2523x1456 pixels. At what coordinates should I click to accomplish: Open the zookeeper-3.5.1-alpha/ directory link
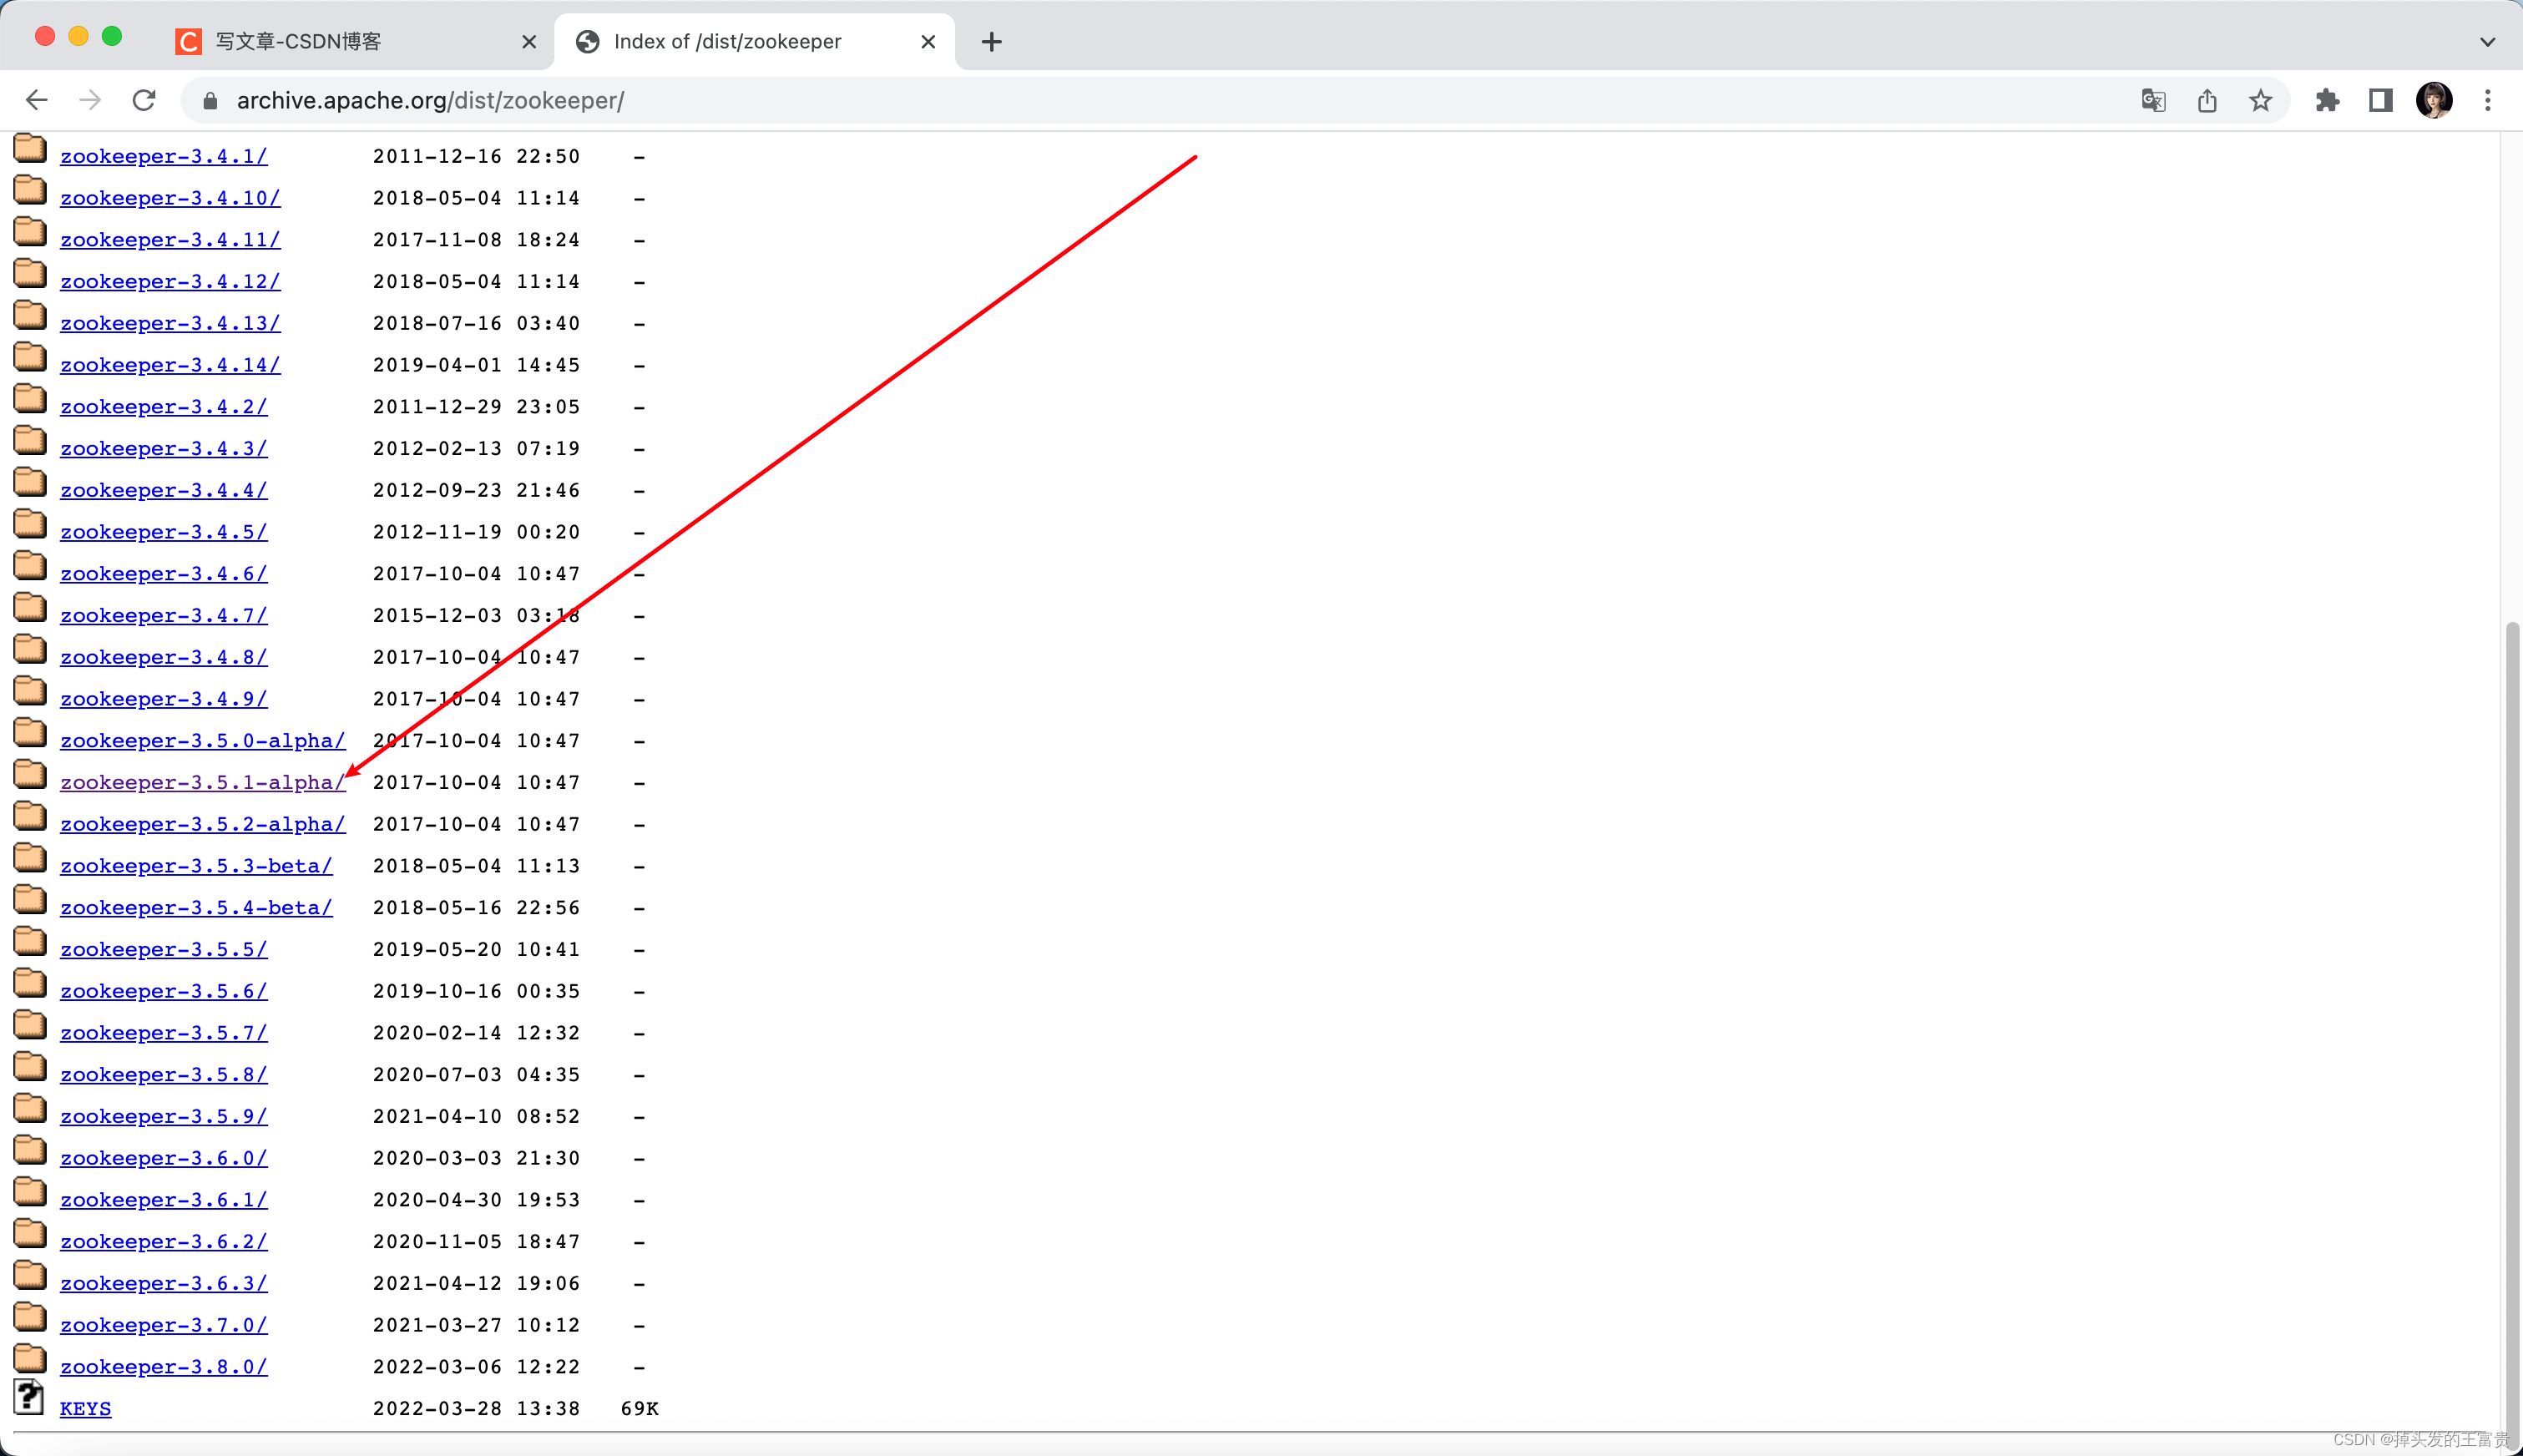coord(202,783)
